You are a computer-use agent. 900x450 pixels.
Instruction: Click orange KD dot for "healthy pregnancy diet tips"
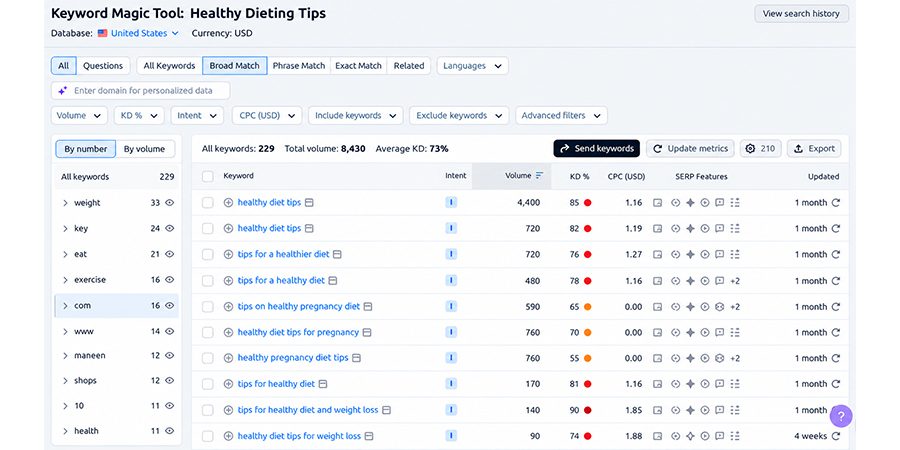588,358
